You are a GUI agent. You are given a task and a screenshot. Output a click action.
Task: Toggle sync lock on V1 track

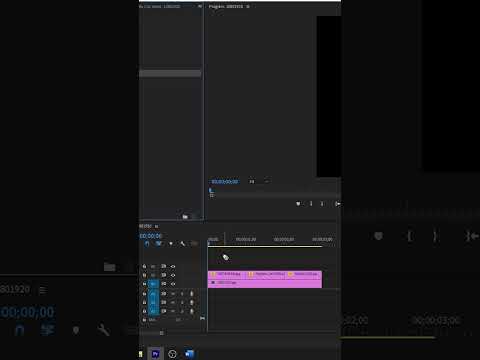point(164,284)
